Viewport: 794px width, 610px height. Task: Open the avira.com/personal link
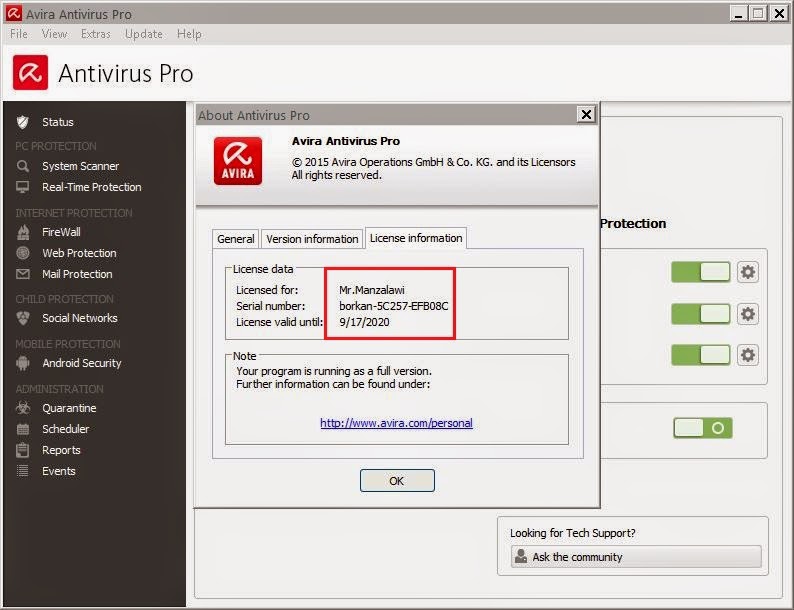396,423
